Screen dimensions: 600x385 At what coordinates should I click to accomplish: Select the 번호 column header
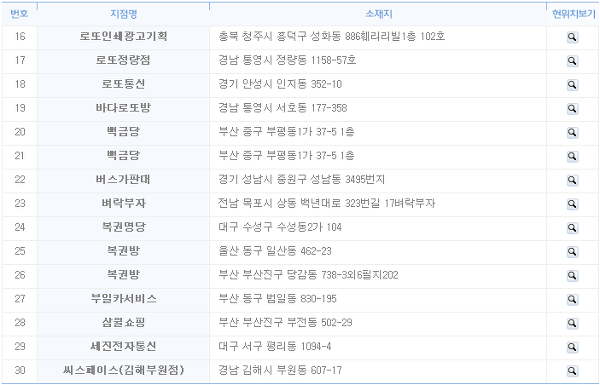(x=19, y=14)
